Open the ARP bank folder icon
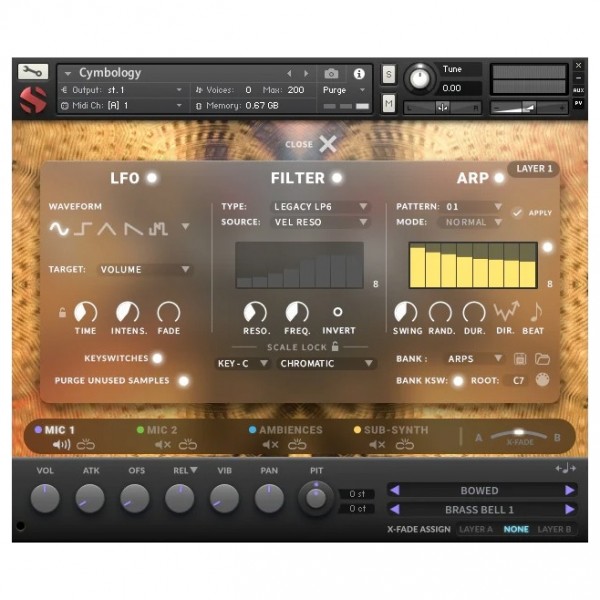The width and height of the screenshot is (600, 600). (542, 359)
